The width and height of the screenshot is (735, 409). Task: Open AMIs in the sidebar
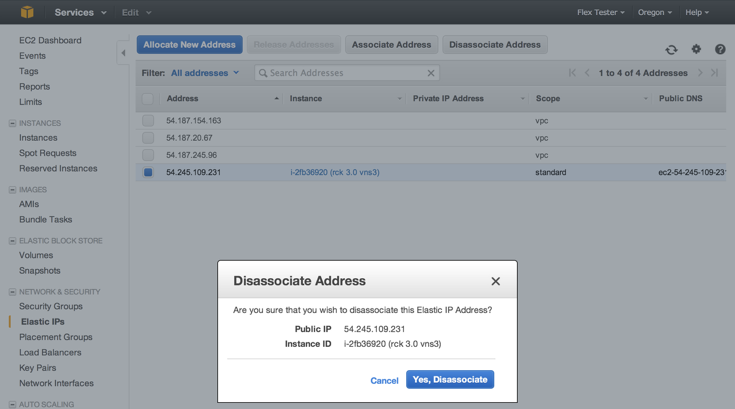coord(29,204)
